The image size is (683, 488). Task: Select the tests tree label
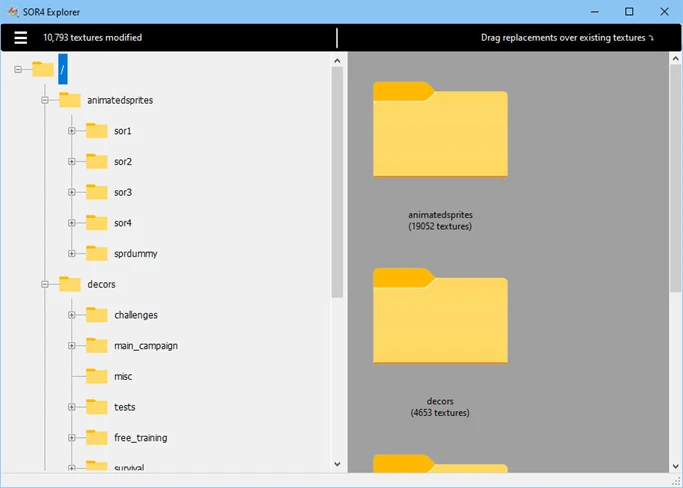click(125, 407)
